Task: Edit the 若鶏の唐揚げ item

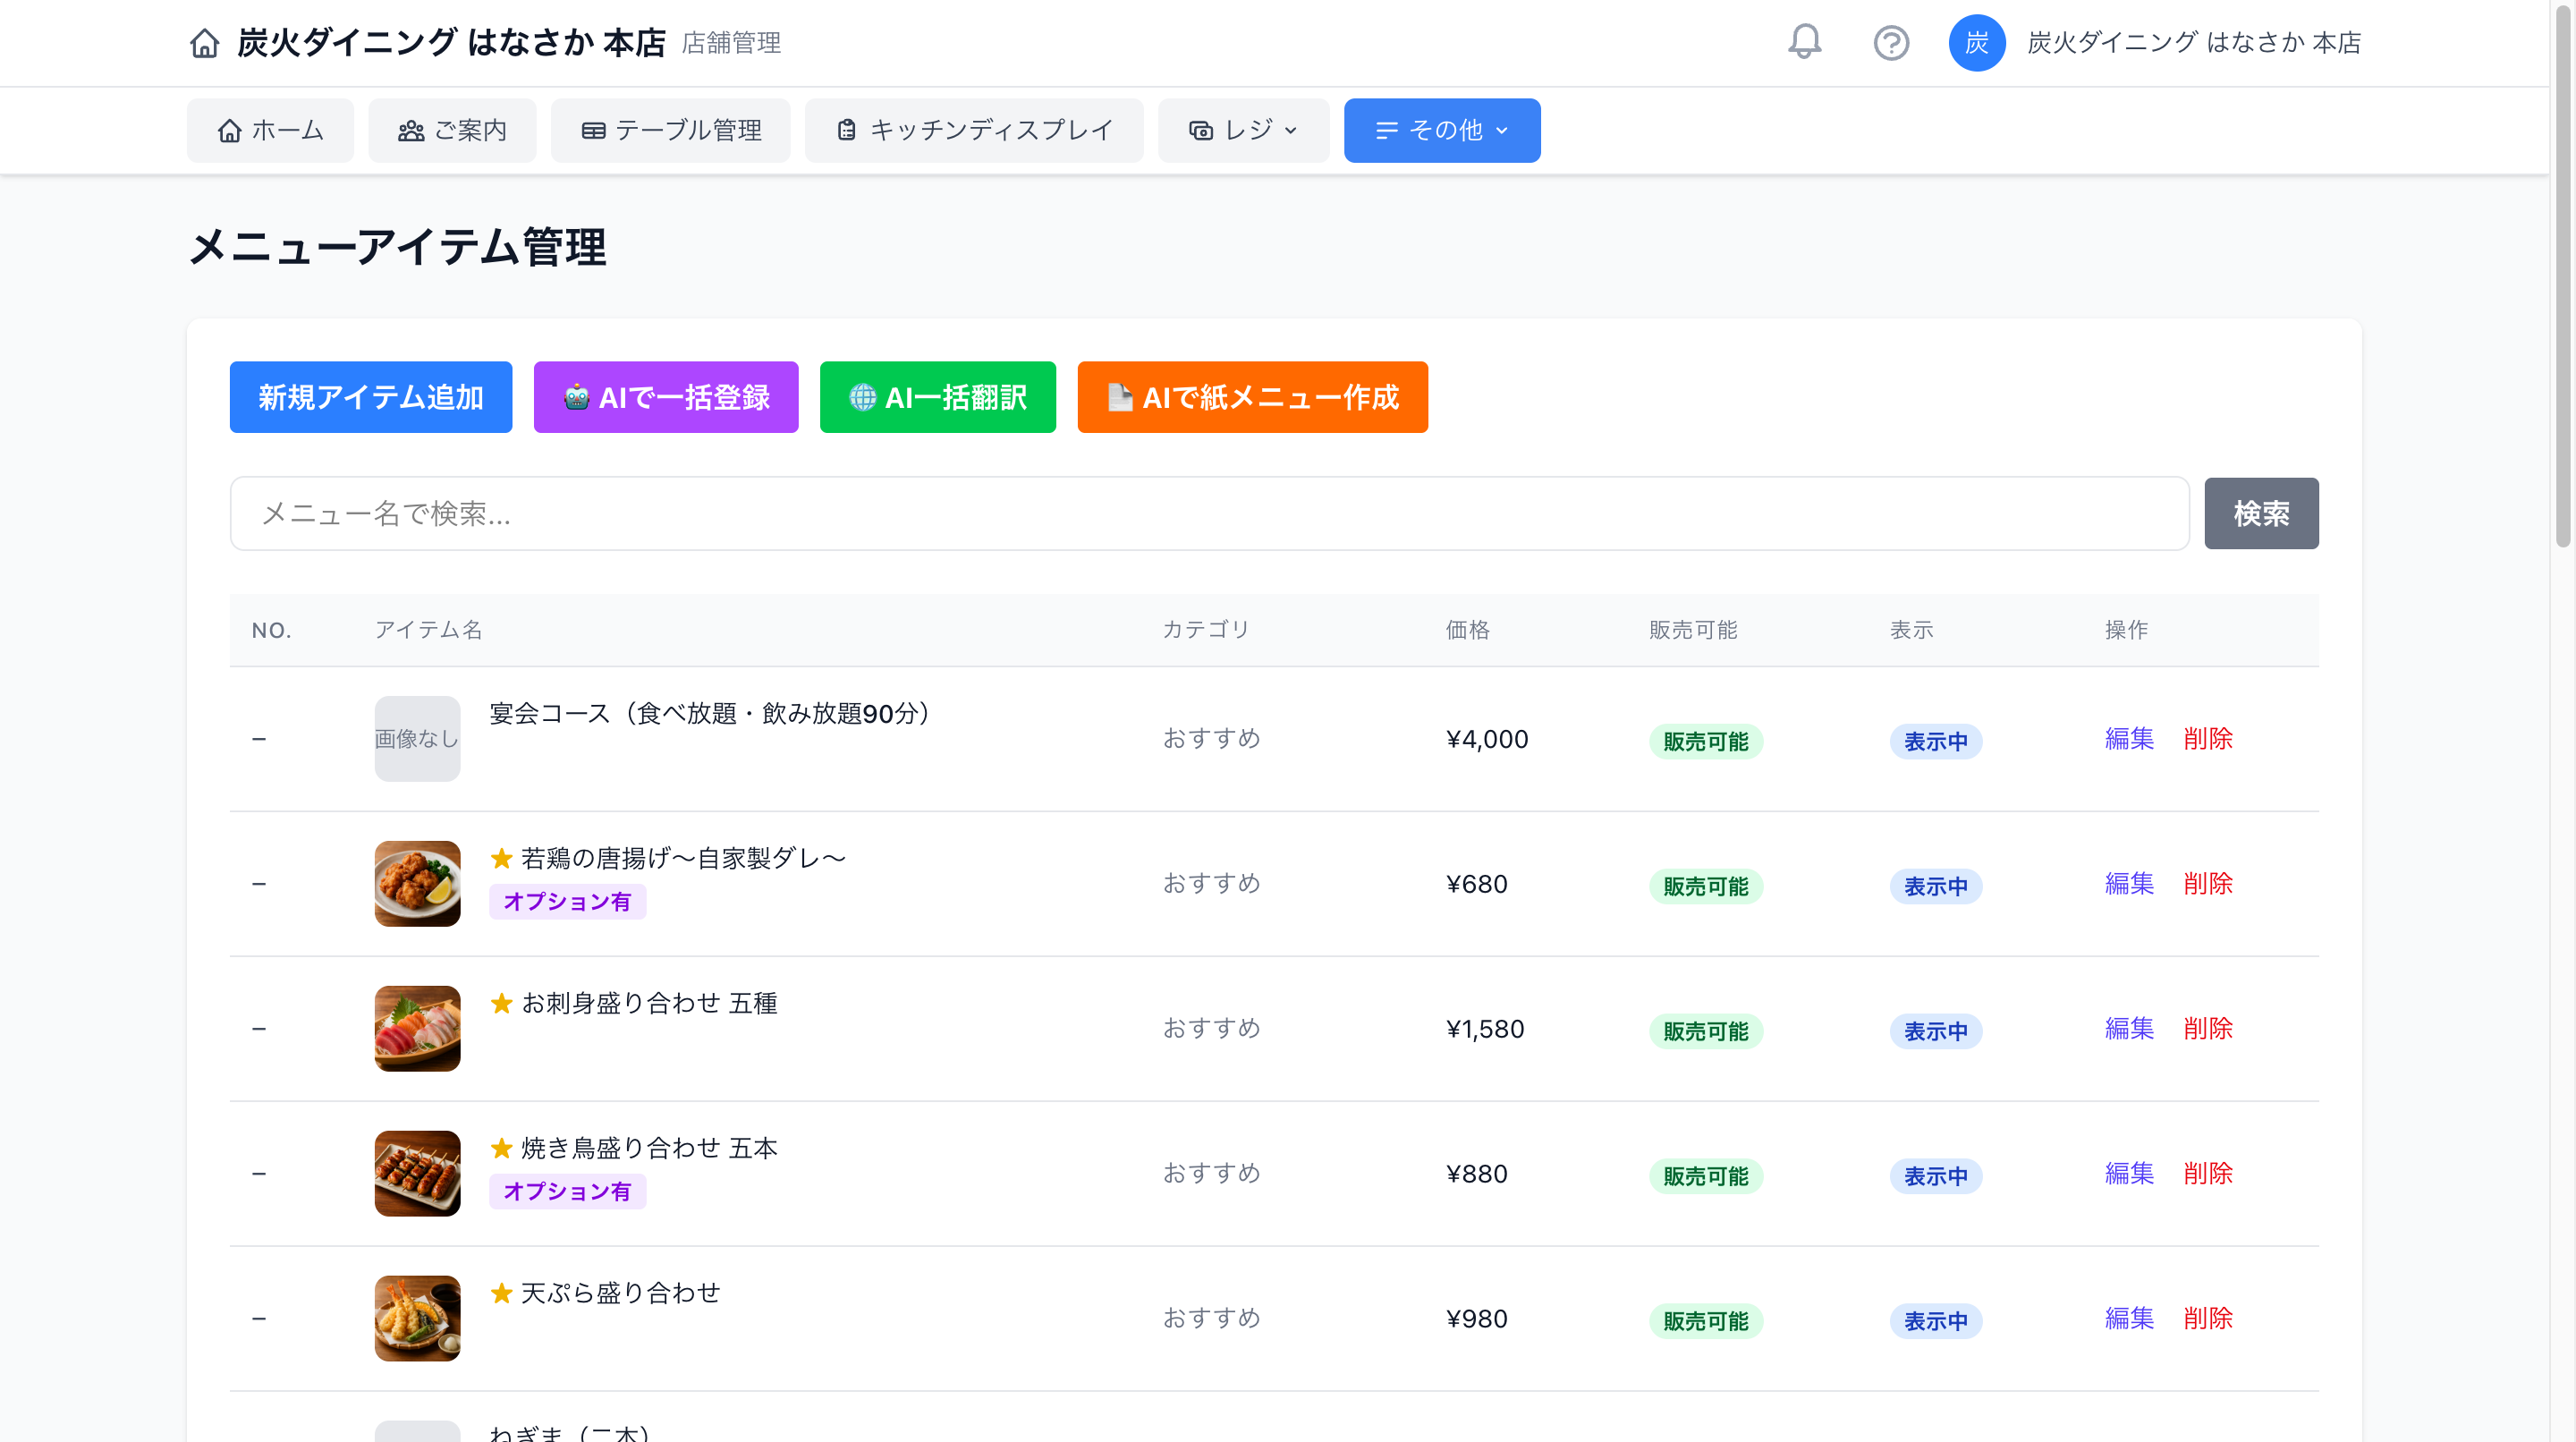Action: (x=2129, y=883)
